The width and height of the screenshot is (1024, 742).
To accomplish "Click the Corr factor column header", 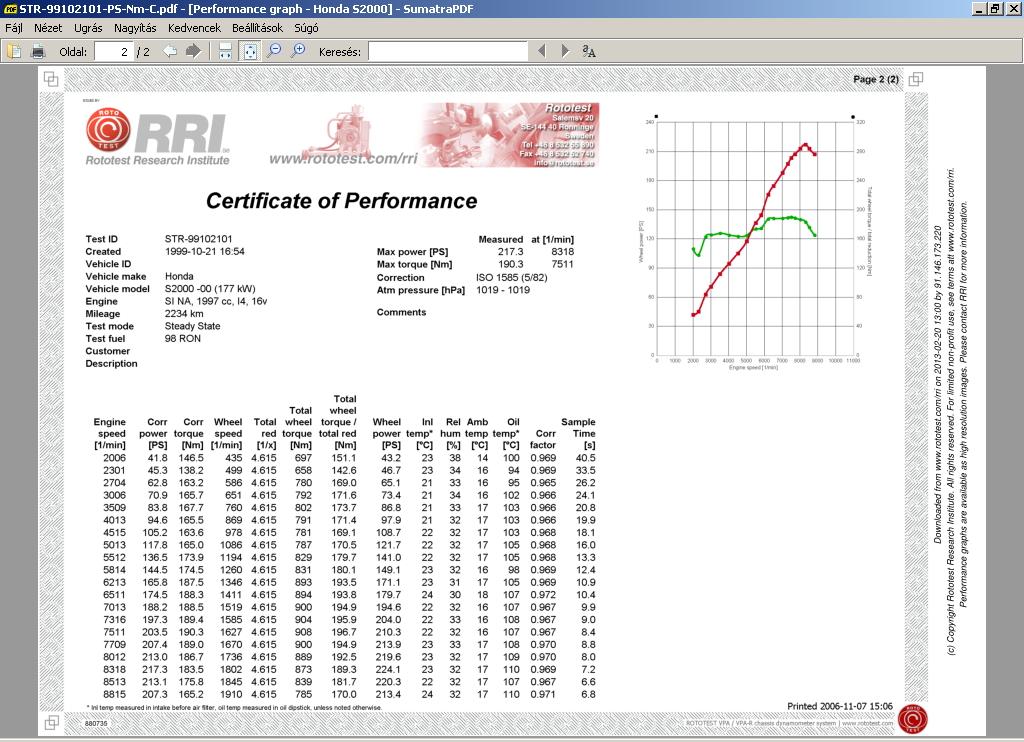I will [543, 439].
